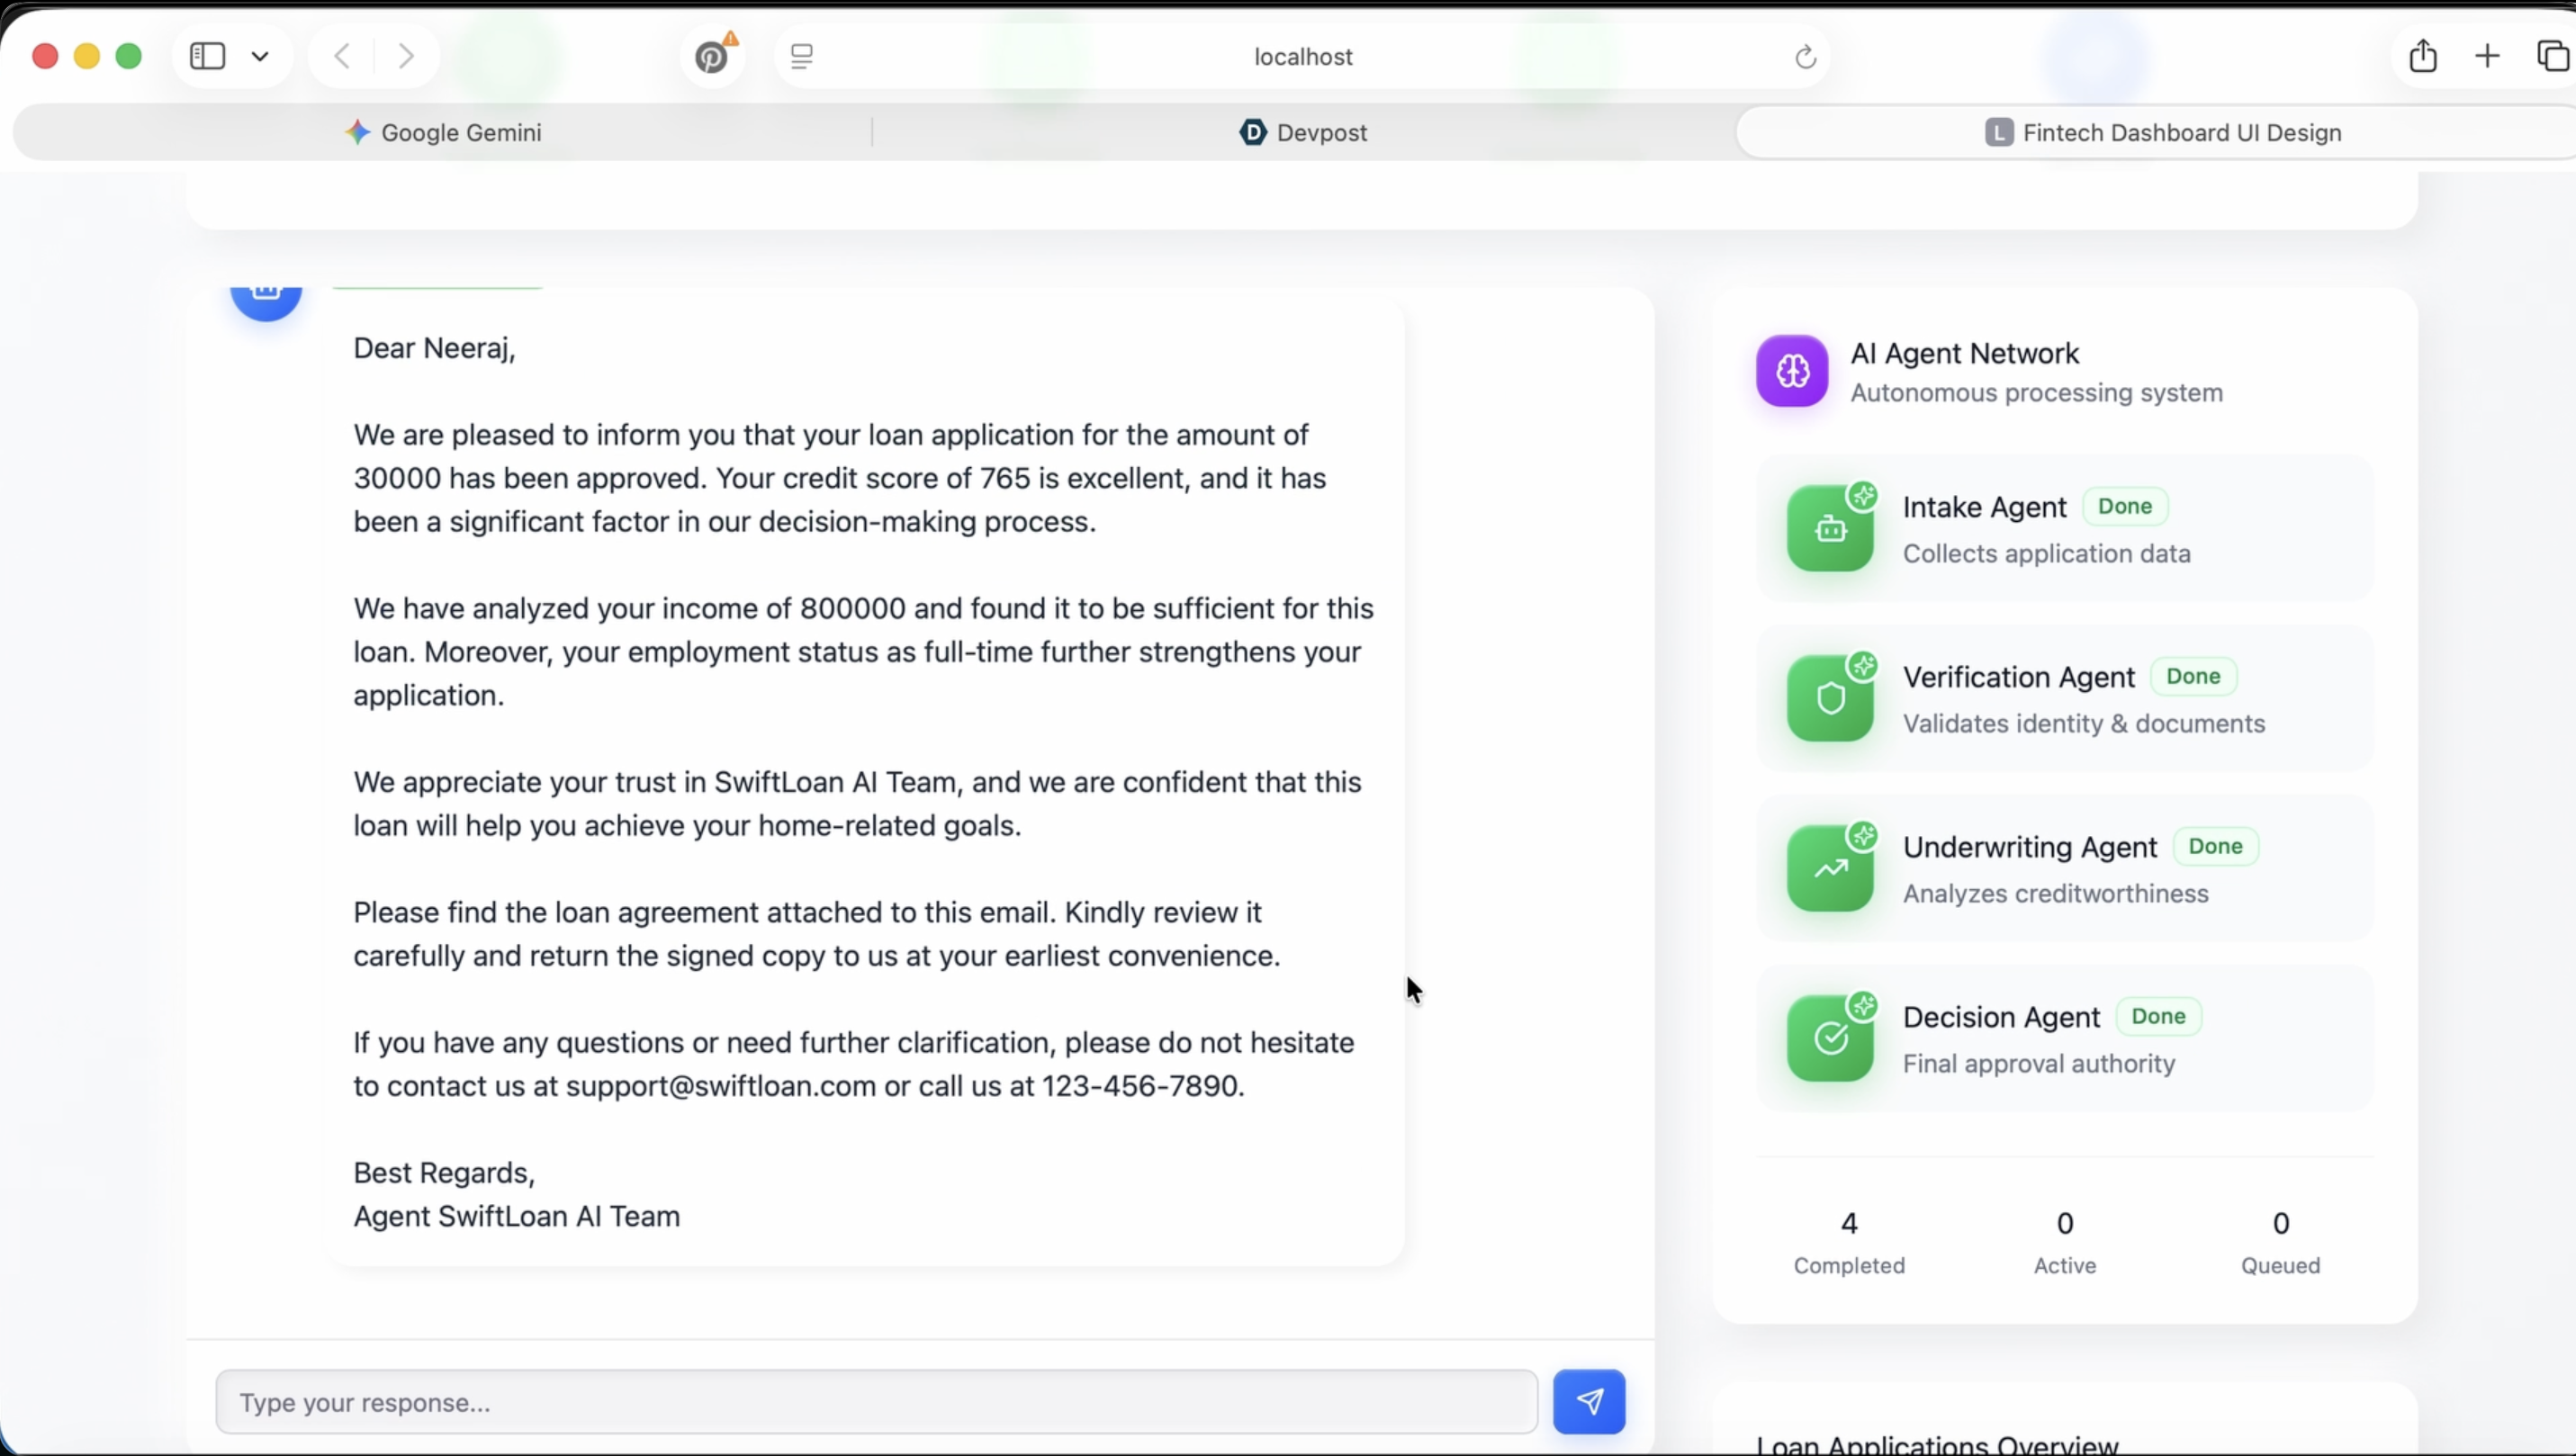Viewport: 2576px width, 1456px height.
Task: Click the purple AI Agent Network brain icon
Action: point(1791,371)
